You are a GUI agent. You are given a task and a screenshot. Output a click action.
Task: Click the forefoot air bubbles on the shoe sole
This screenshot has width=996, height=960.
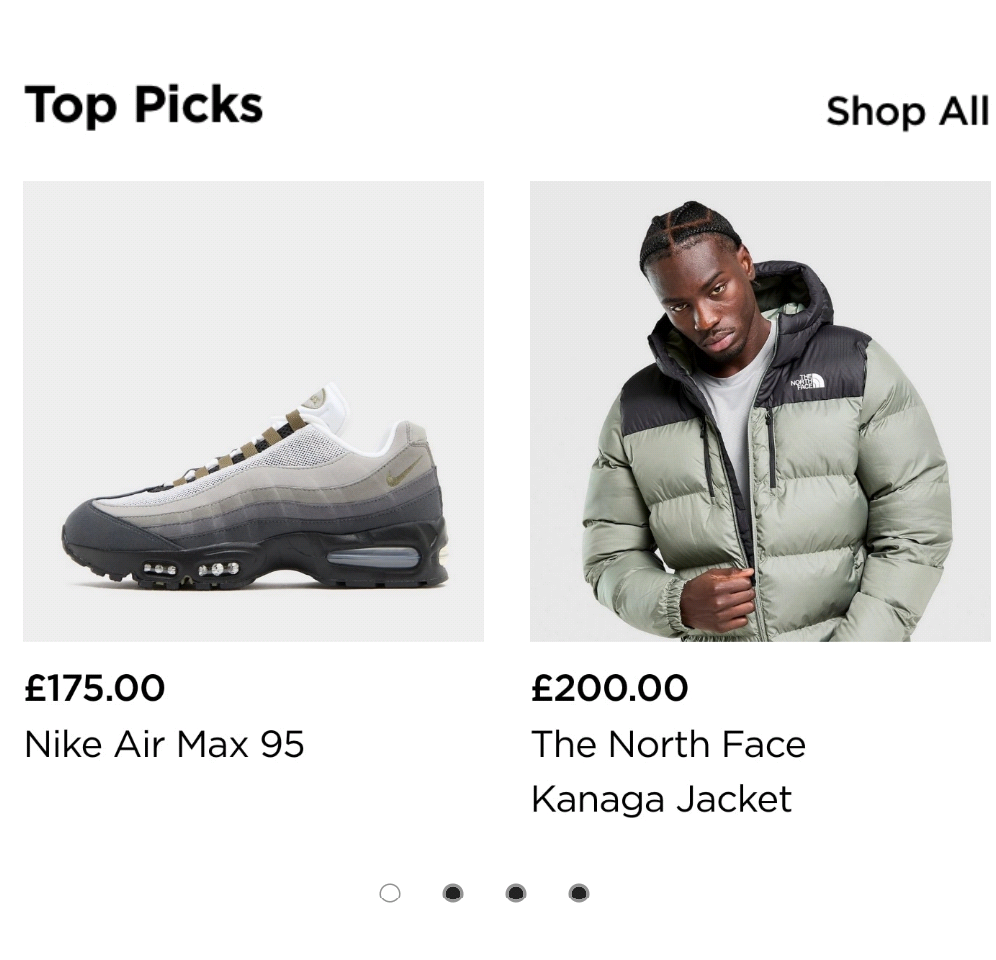[x=191, y=569]
